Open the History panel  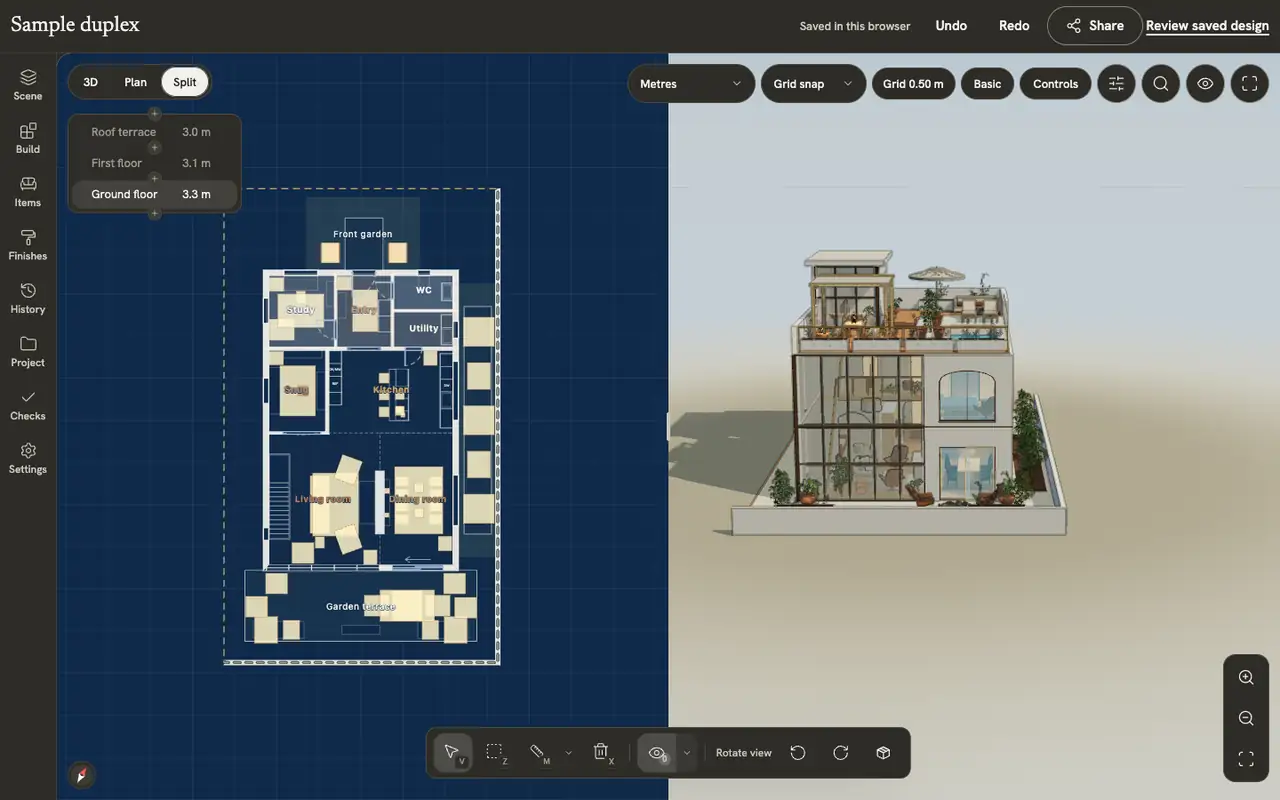pyautogui.click(x=28, y=298)
